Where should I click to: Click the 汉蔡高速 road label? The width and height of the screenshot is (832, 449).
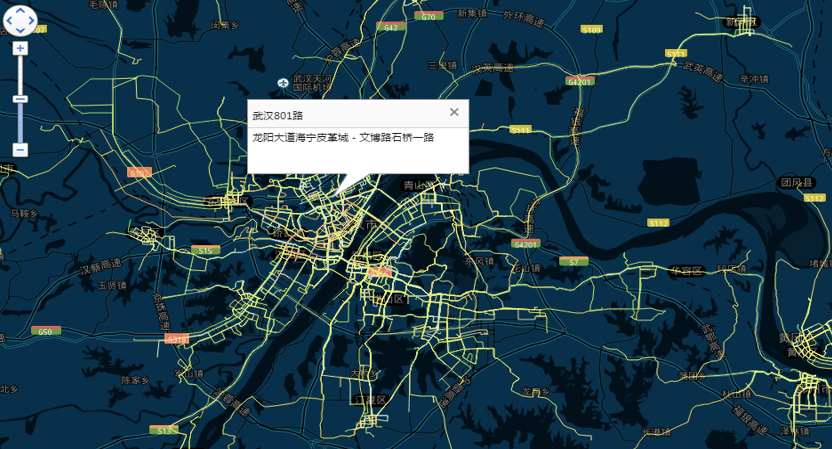click(x=101, y=266)
